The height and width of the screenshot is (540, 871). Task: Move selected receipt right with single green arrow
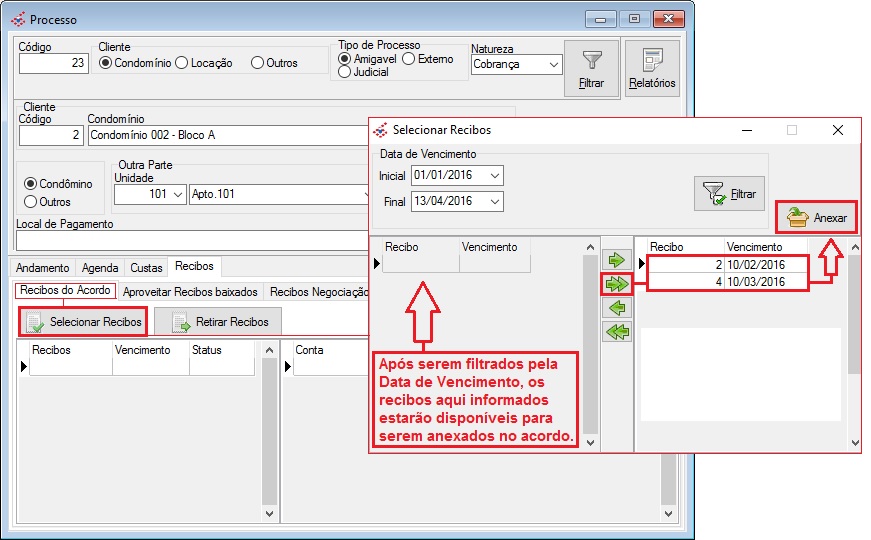(618, 260)
